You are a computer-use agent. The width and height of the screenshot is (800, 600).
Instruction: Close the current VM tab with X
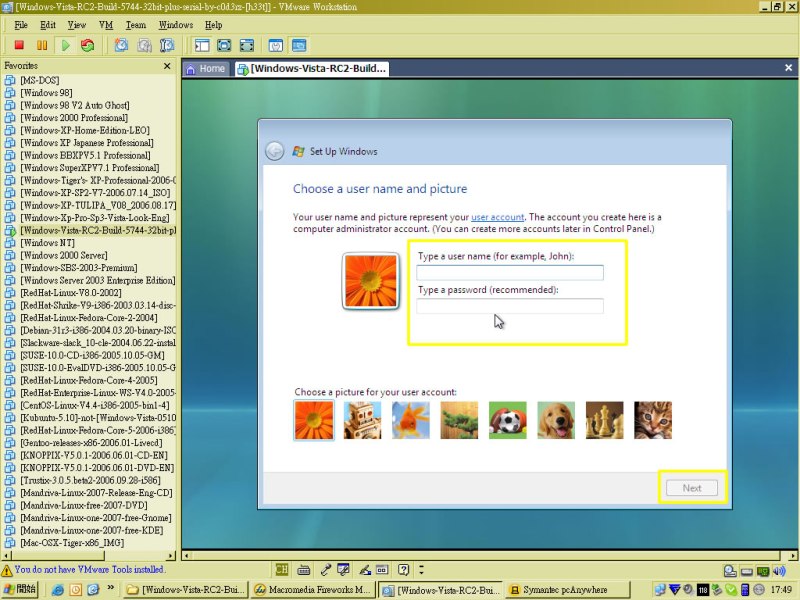(x=788, y=67)
